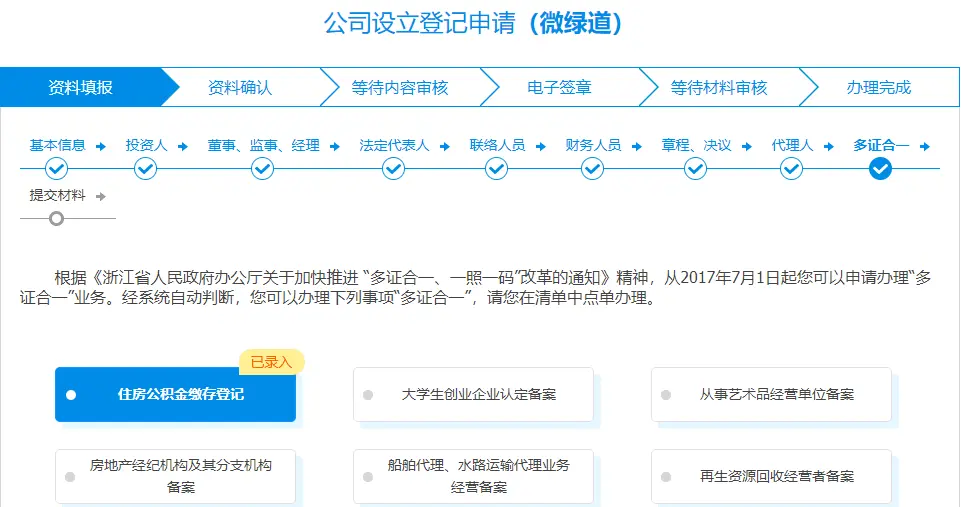Go to the 投资人 step
Viewport: 961px width, 507px height.
point(146,145)
